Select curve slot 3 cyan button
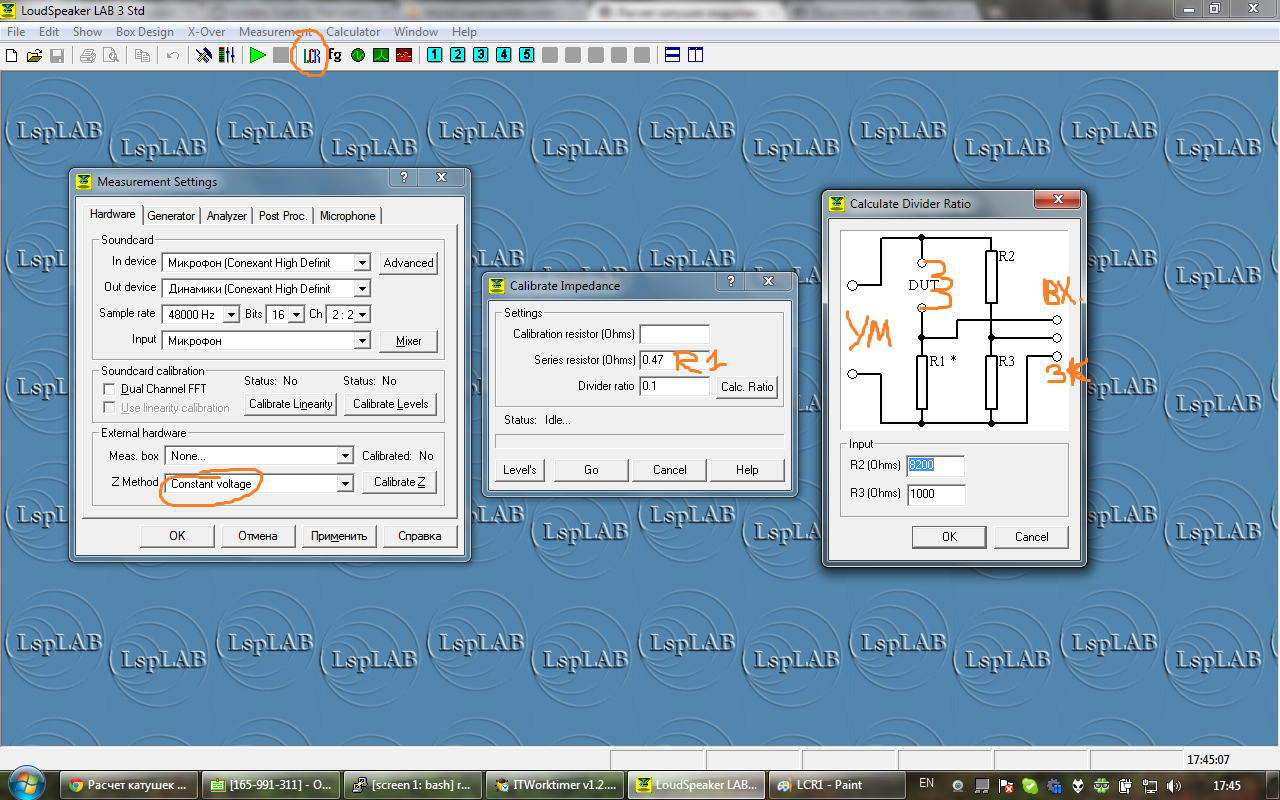The image size is (1280, 800). tap(480, 55)
